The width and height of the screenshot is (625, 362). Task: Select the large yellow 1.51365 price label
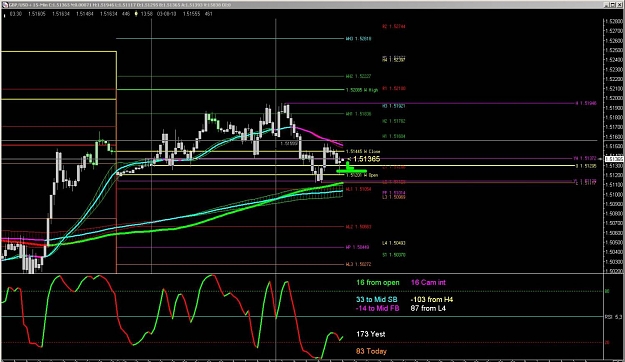(x=367, y=159)
